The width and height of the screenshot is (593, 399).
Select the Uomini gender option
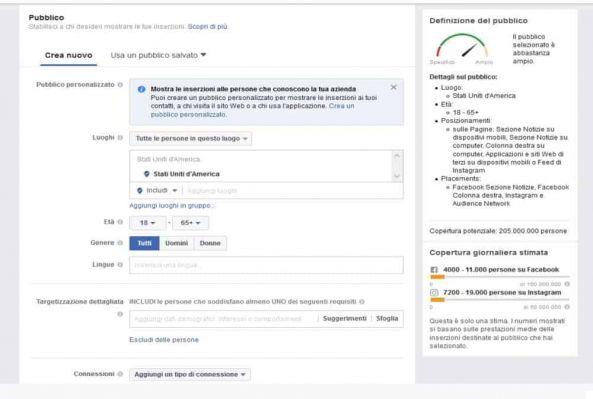click(x=177, y=243)
